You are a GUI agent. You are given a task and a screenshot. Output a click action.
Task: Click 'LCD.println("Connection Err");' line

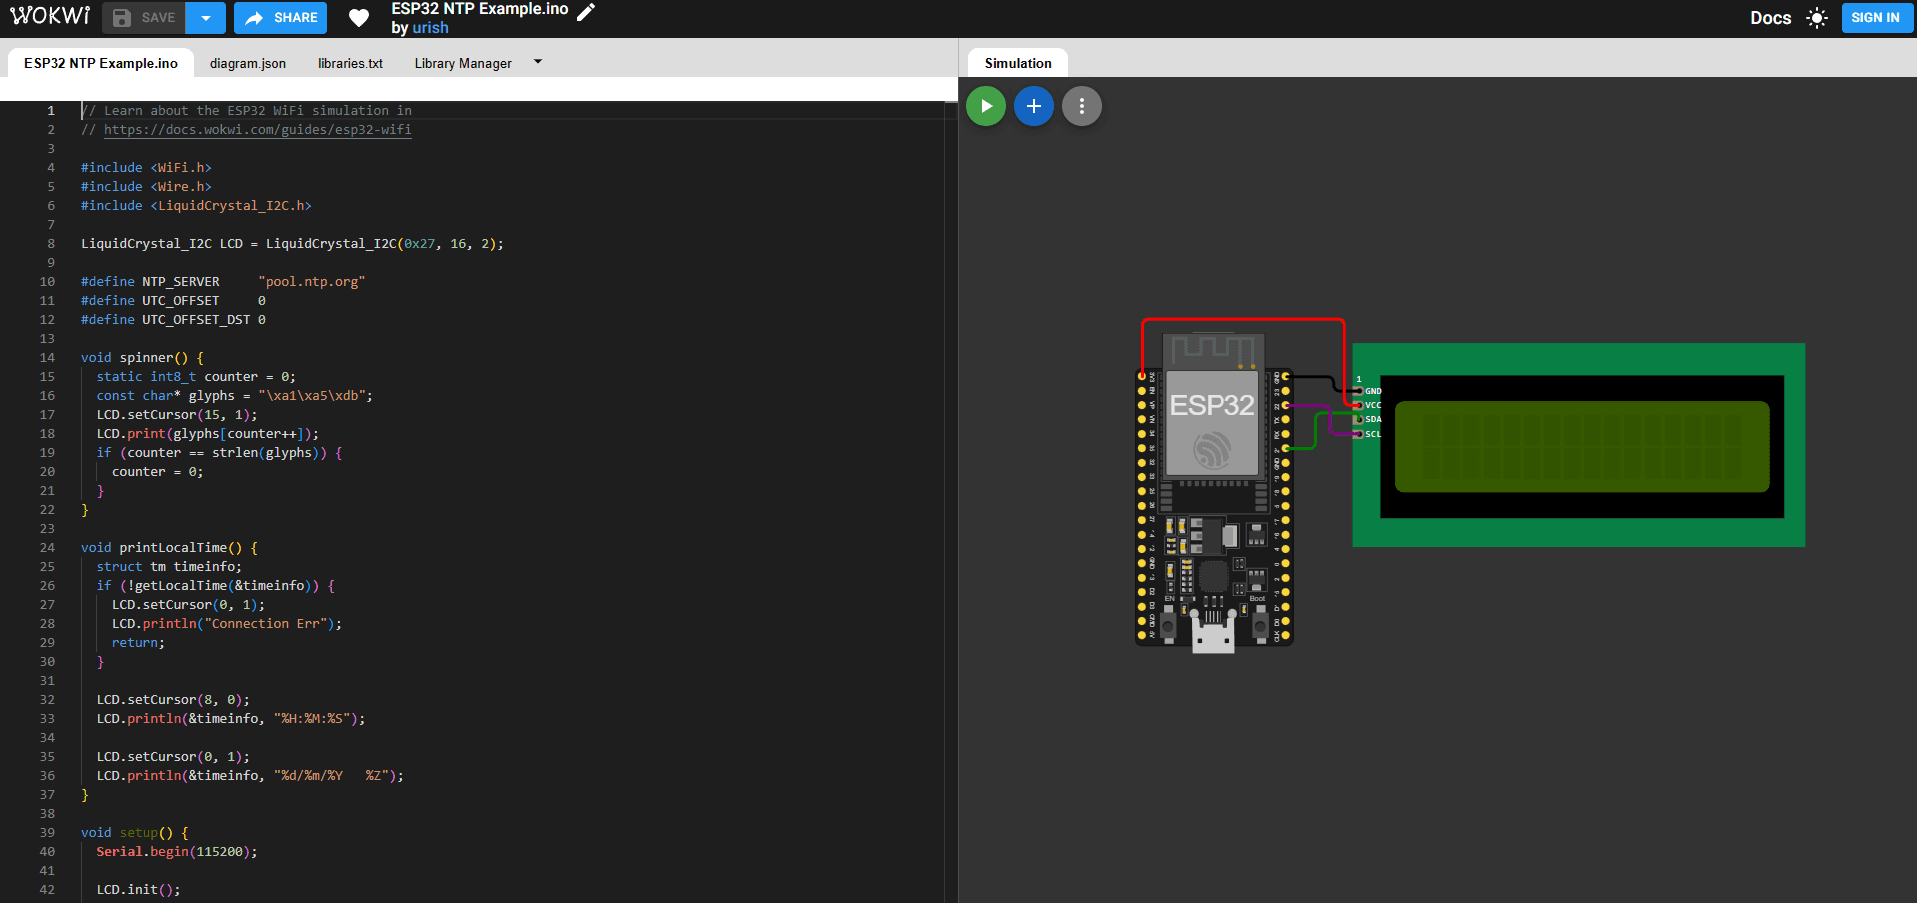tap(227, 624)
